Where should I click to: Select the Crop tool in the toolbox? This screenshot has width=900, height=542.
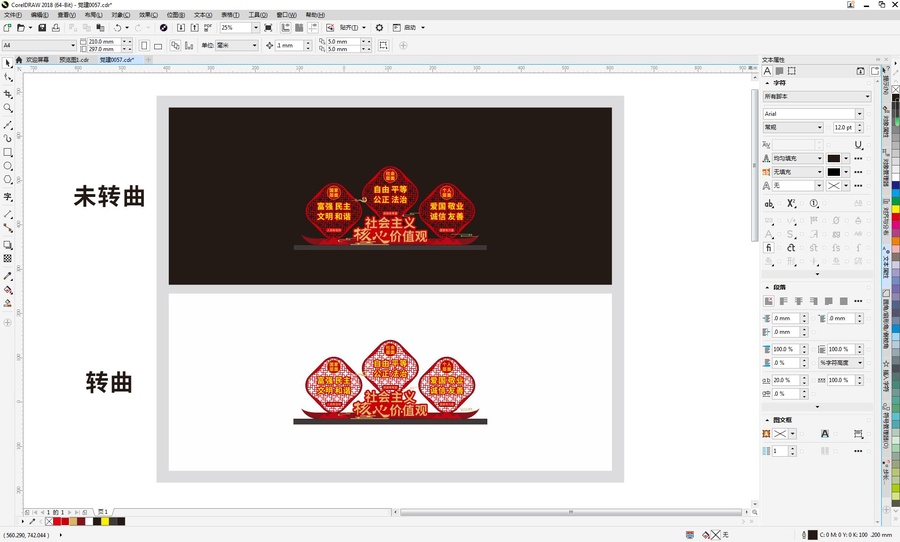pyautogui.click(x=7, y=93)
